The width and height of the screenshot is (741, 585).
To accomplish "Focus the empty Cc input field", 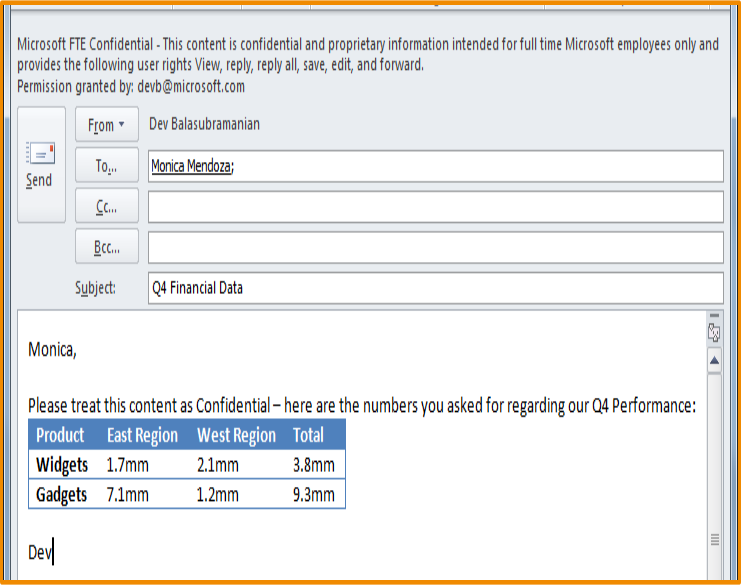I will 436,206.
